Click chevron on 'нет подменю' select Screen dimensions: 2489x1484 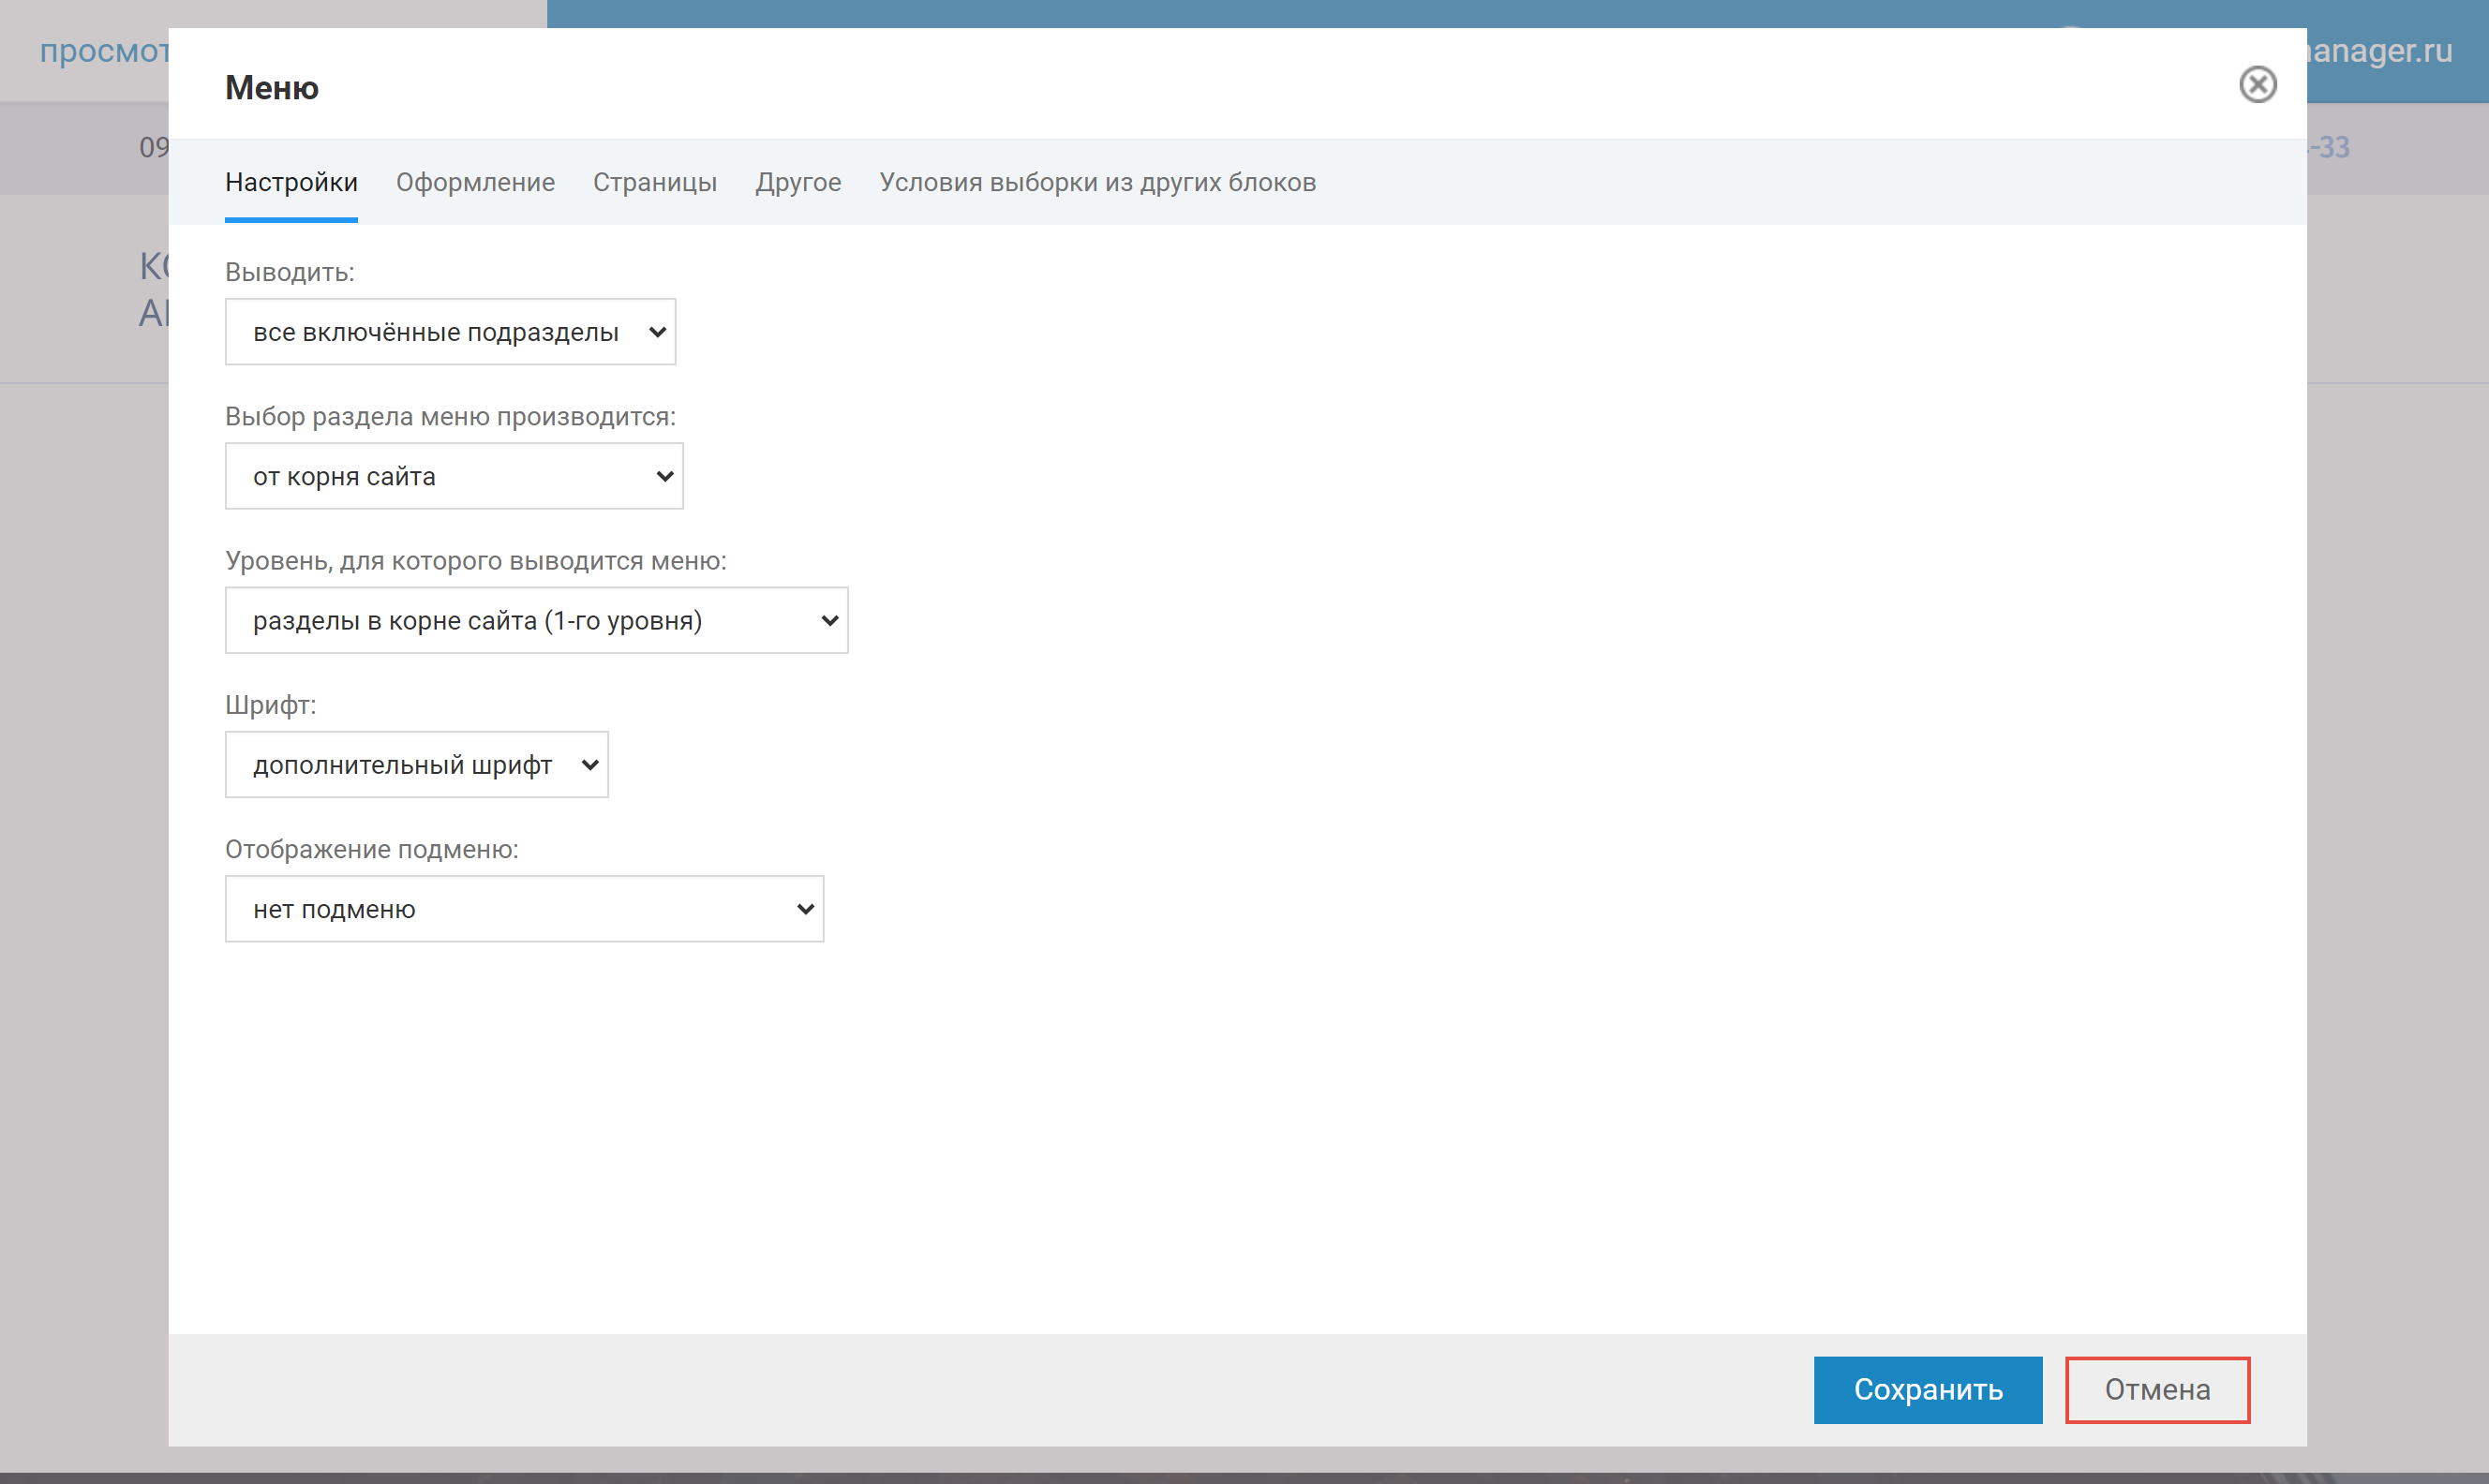click(x=805, y=909)
